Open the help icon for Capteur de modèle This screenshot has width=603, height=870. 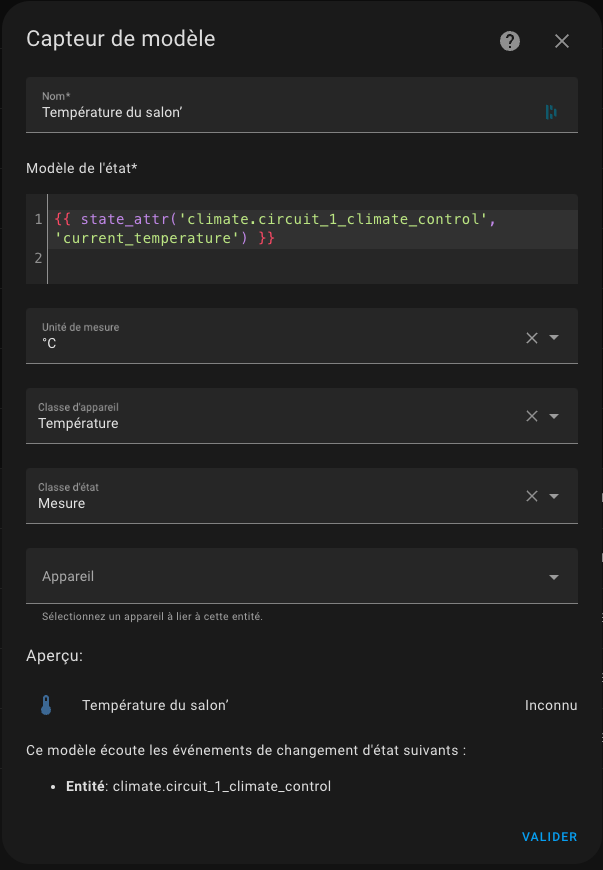click(x=510, y=41)
